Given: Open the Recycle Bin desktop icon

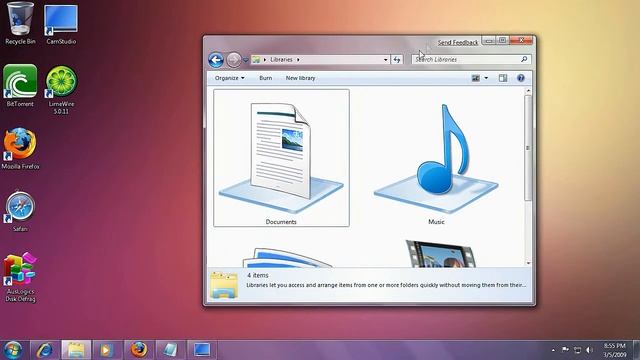Looking at the screenshot, I should tap(20, 23).
